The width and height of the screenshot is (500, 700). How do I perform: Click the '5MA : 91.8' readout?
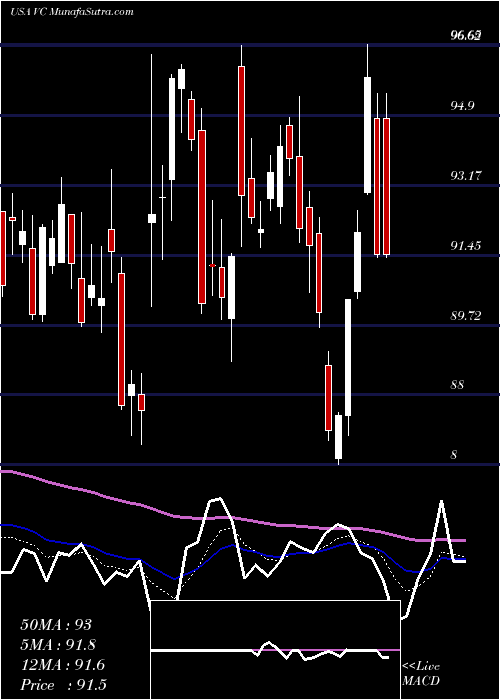(x=58, y=645)
